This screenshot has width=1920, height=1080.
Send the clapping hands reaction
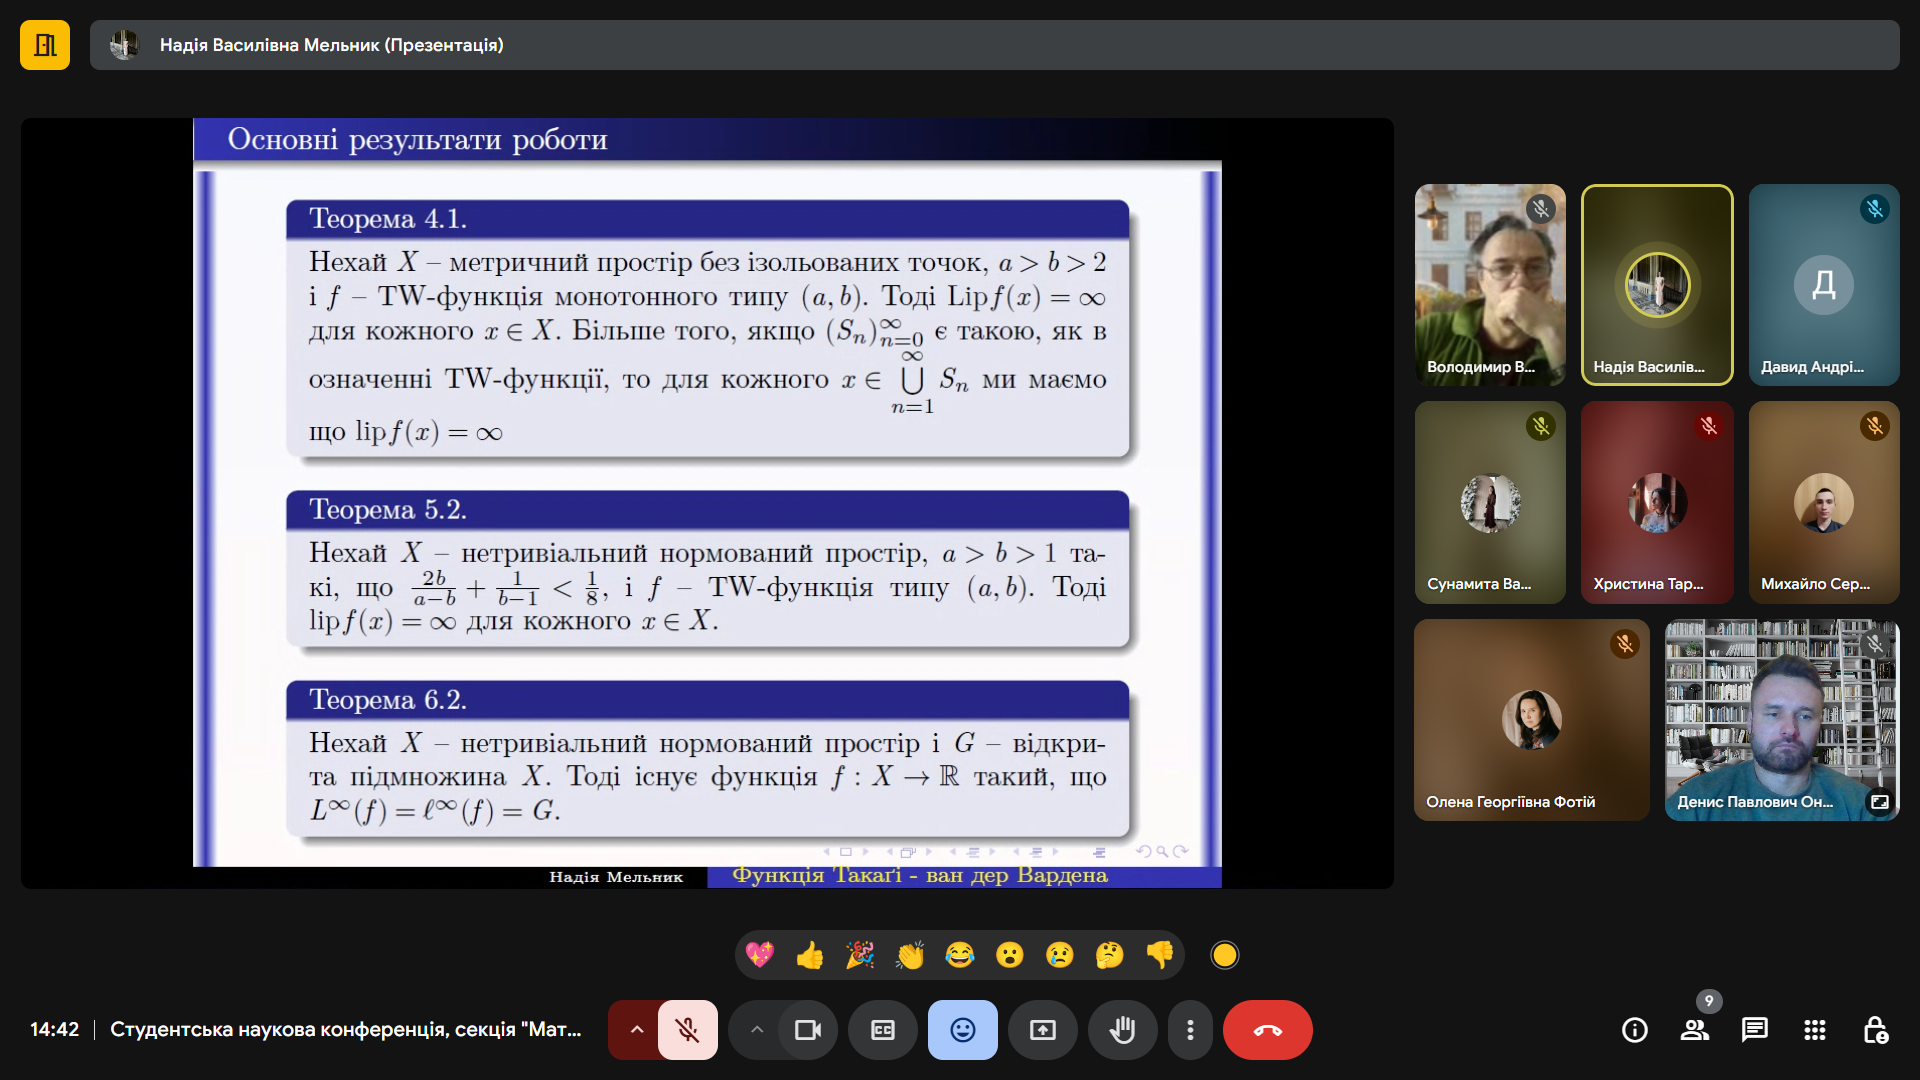(x=910, y=955)
